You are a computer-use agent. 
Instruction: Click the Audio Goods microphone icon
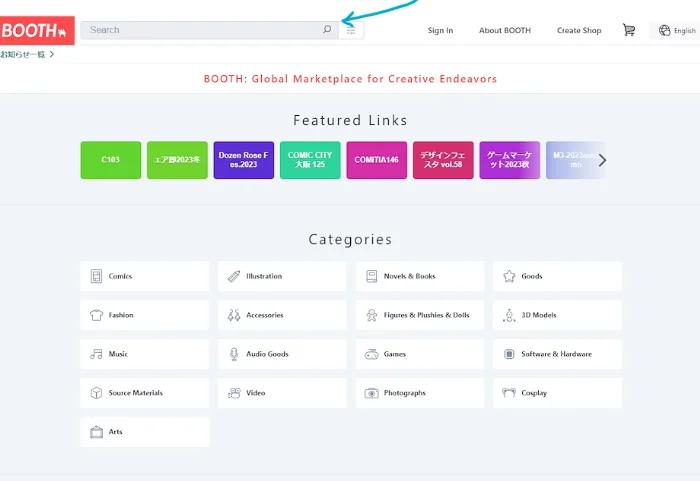pyautogui.click(x=234, y=354)
